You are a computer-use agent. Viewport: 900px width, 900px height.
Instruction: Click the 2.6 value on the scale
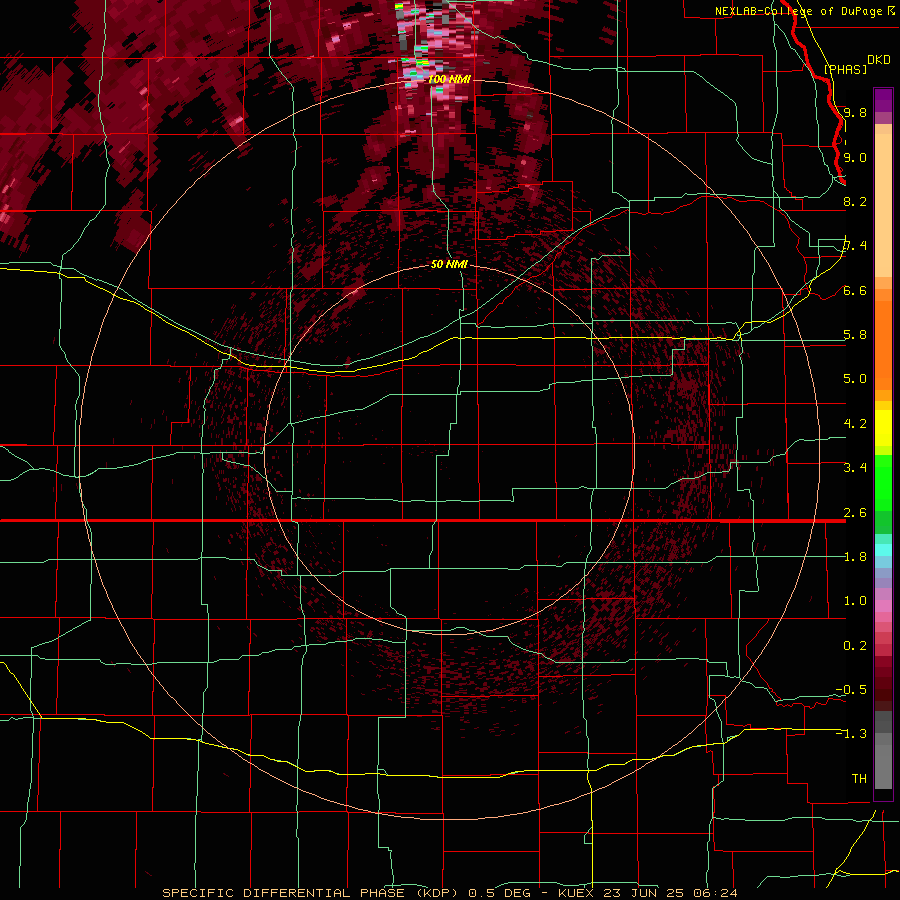[x=855, y=513]
